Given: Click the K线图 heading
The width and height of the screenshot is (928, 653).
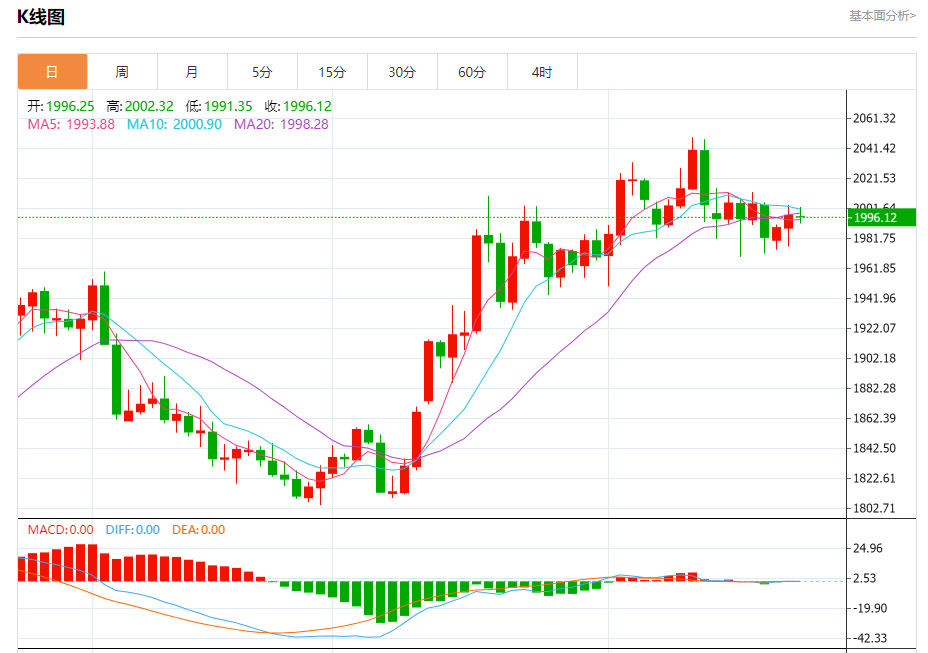Looking at the screenshot, I should (x=41, y=17).
